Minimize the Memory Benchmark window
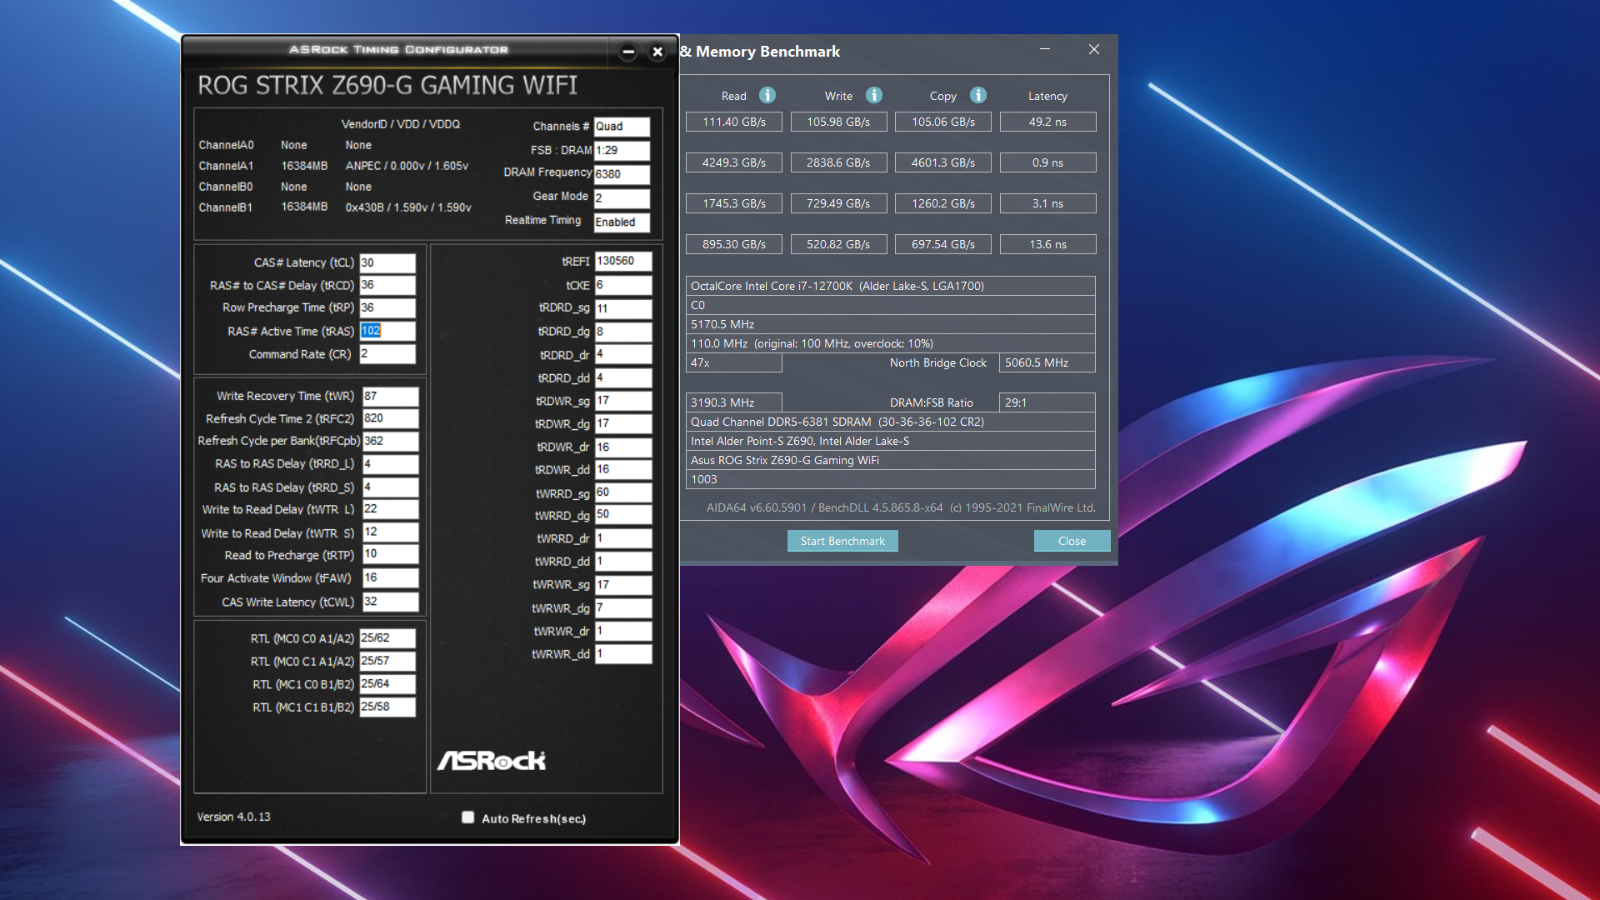The height and width of the screenshot is (900, 1600). 1045,49
